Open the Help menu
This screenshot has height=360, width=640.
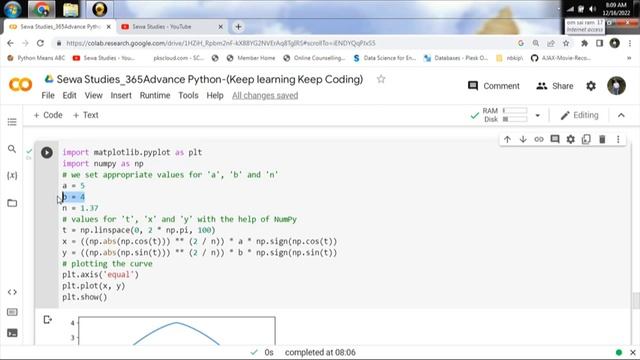point(215,96)
